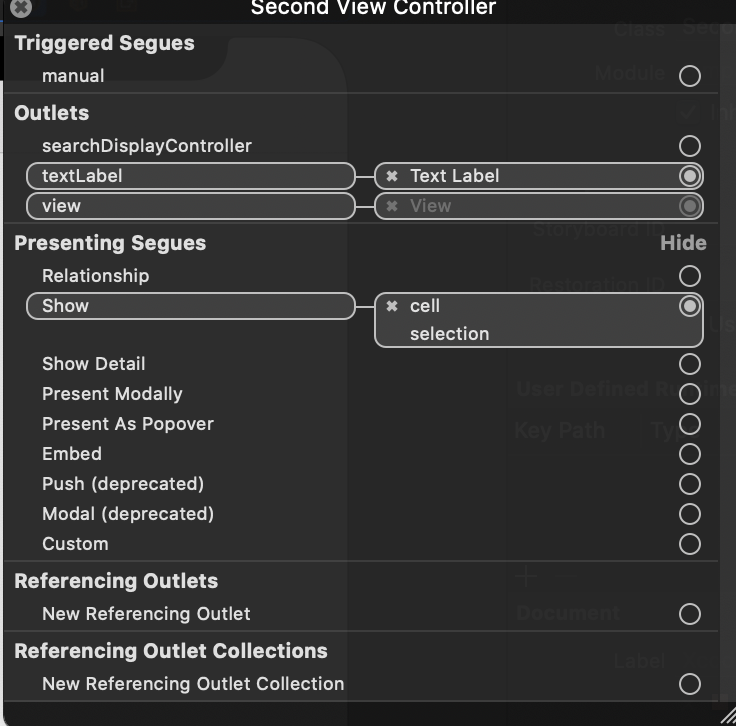Click the filled connection circle beside Text Label
Viewport: 736px width, 726px height.
pos(690,176)
